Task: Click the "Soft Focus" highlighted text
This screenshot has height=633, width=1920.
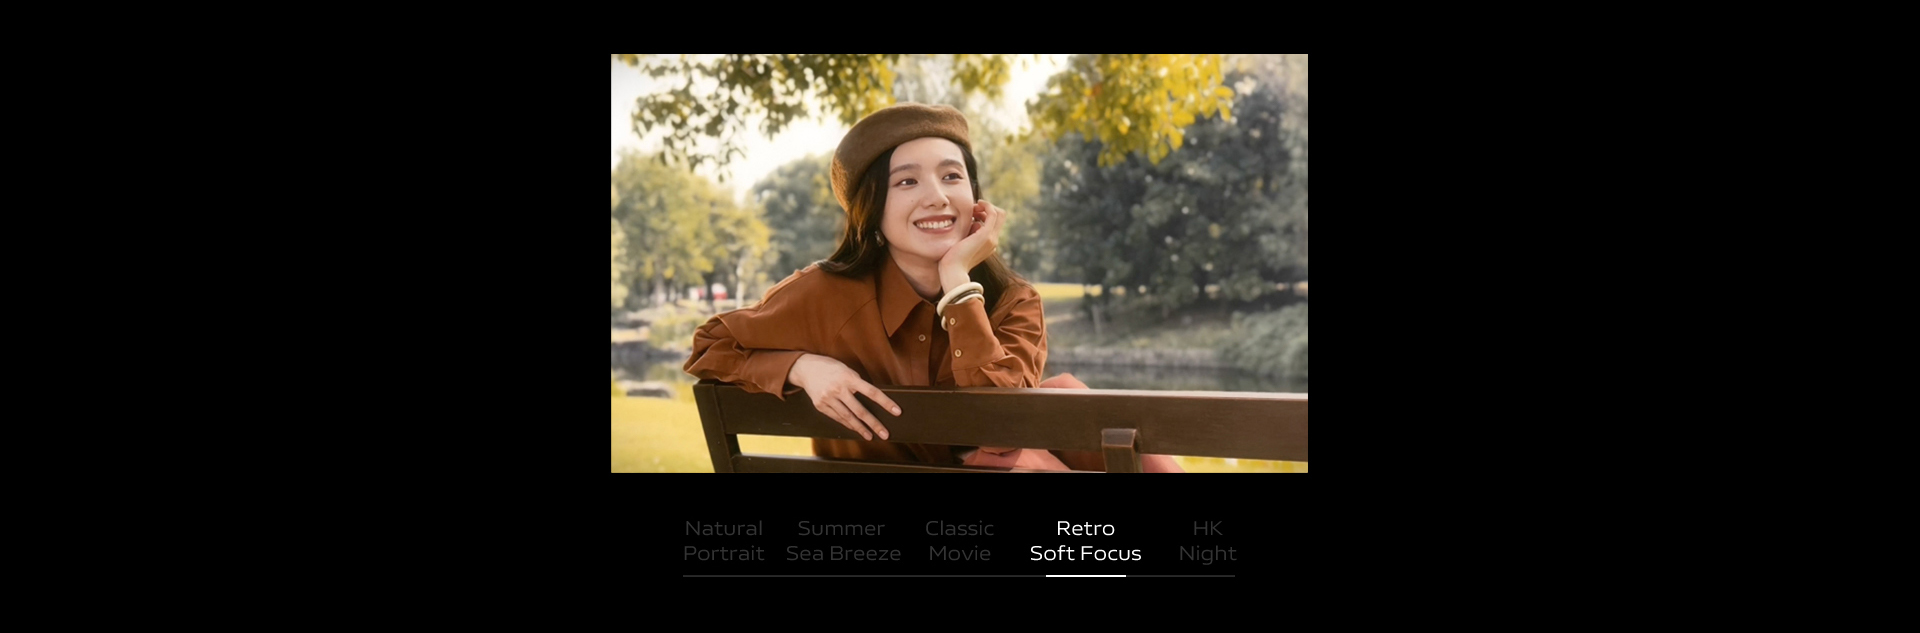Action: 1085,554
